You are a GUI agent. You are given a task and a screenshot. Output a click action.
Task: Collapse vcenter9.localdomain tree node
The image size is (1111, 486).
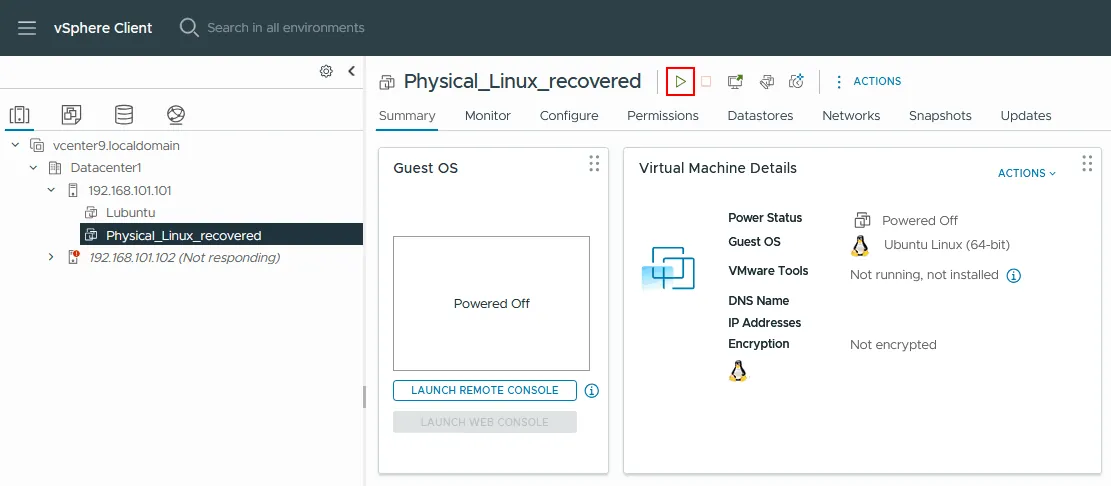click(x=16, y=145)
